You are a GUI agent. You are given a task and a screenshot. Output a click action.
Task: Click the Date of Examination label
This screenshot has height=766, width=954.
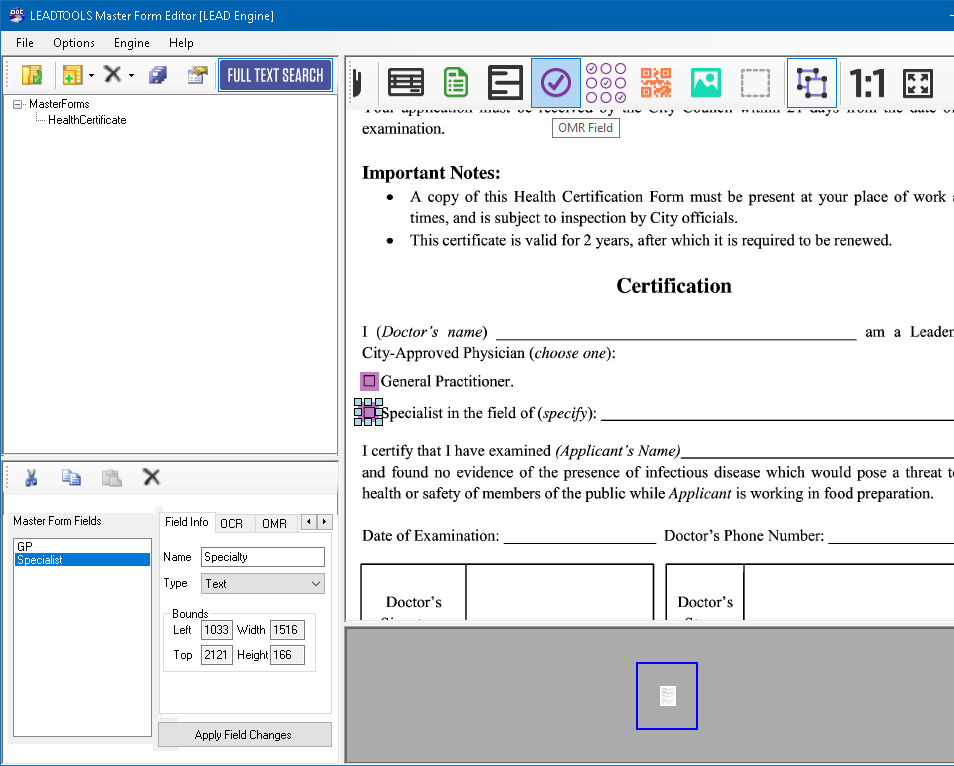tap(431, 535)
